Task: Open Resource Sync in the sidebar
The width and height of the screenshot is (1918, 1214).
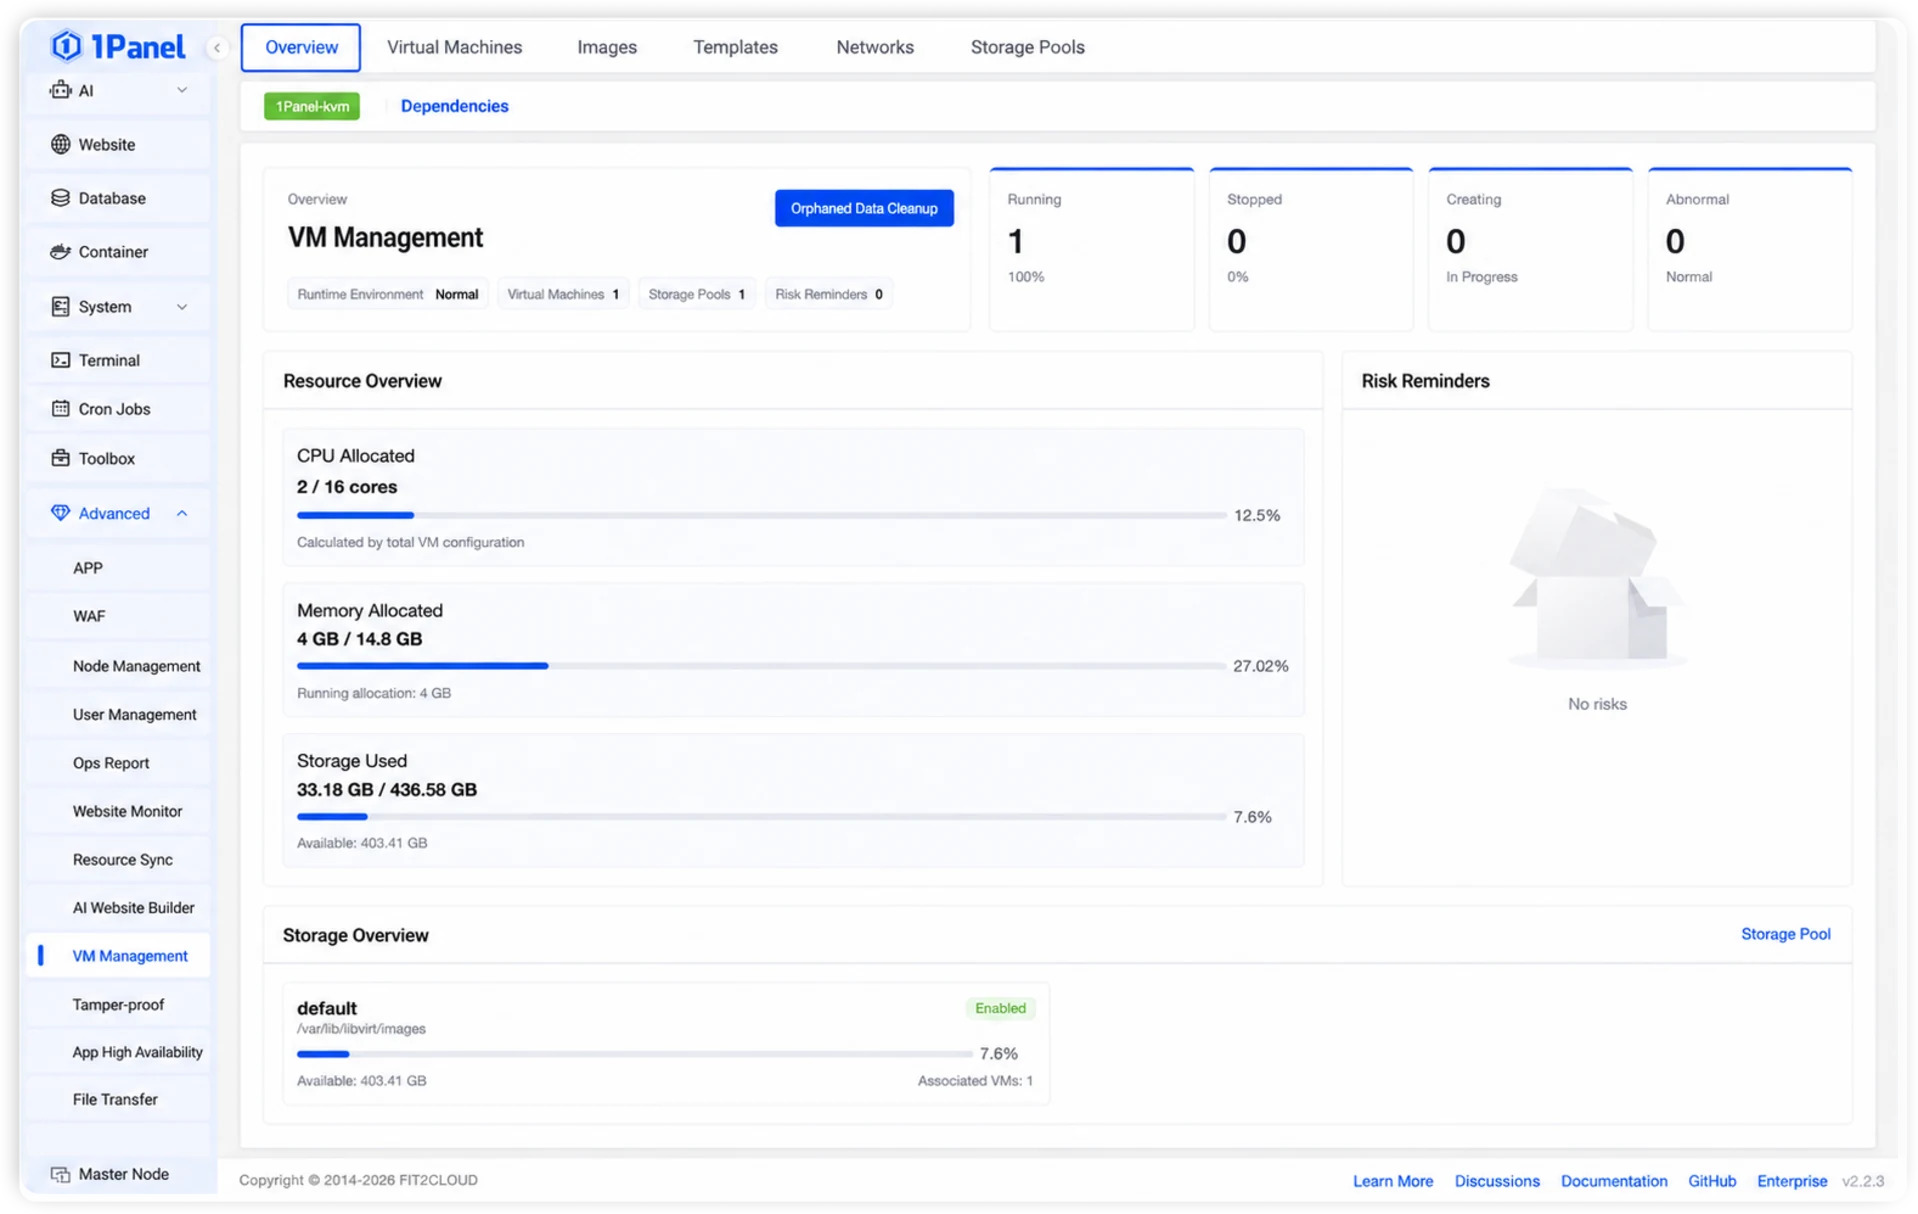Action: point(118,860)
